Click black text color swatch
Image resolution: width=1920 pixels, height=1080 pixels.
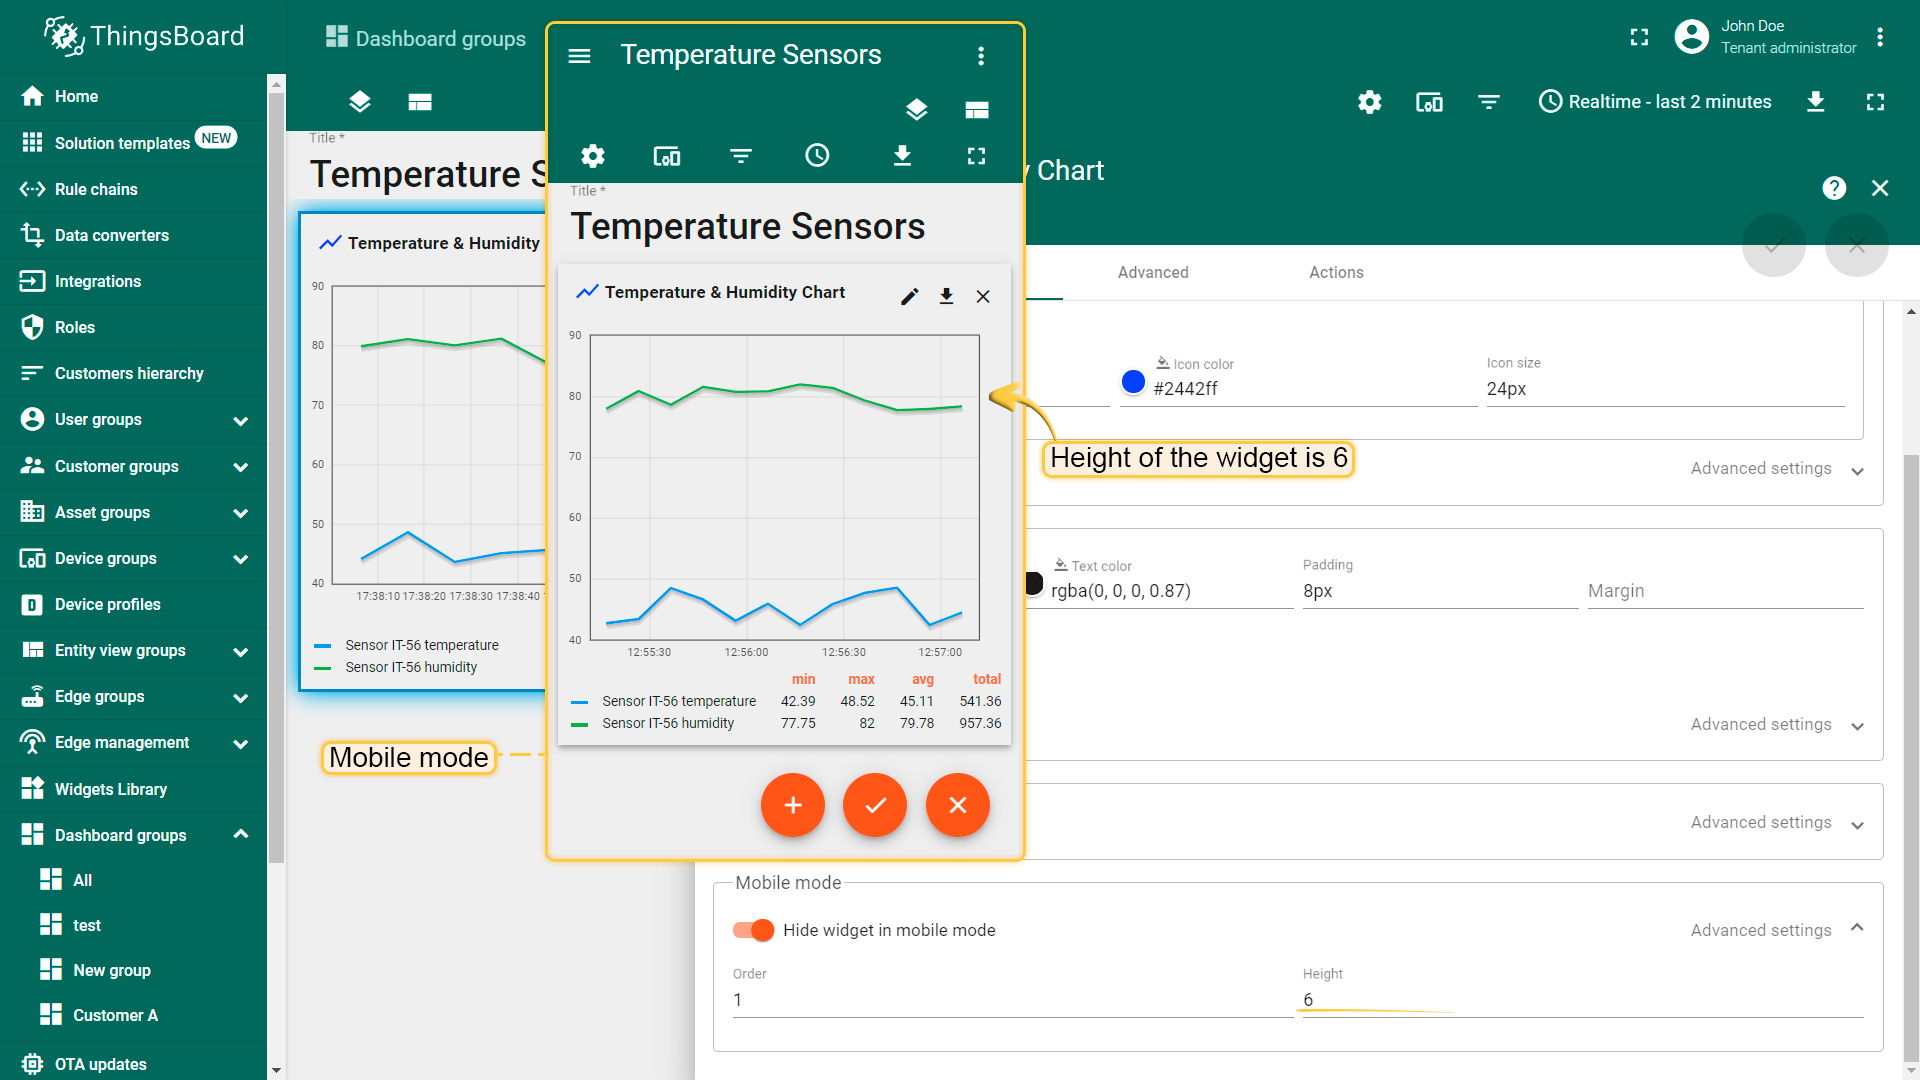point(1034,584)
